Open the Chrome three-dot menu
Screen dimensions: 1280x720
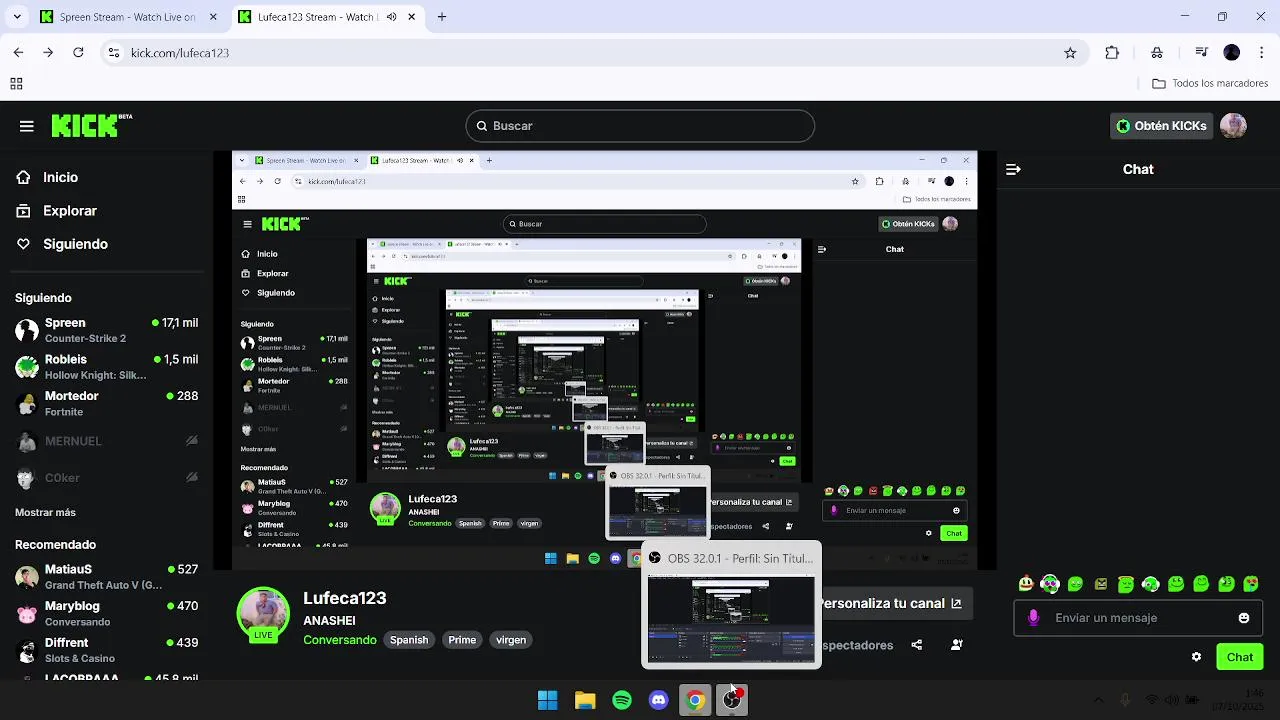pos(1262,53)
